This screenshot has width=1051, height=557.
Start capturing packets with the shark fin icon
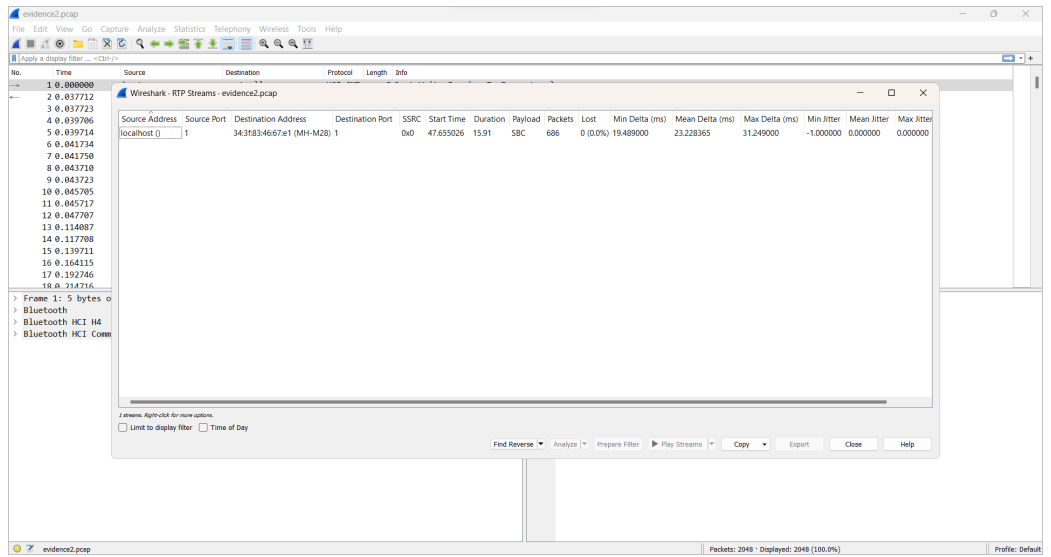tap(16, 44)
